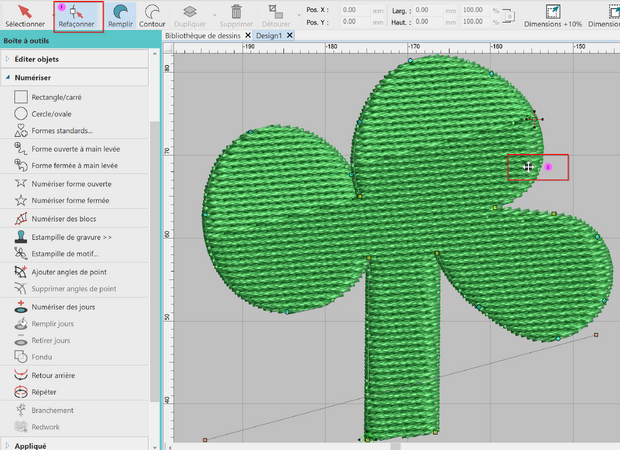Image resolution: width=620 pixels, height=450 pixels.
Task: Choose the Remplir fill tool
Action: (120, 14)
